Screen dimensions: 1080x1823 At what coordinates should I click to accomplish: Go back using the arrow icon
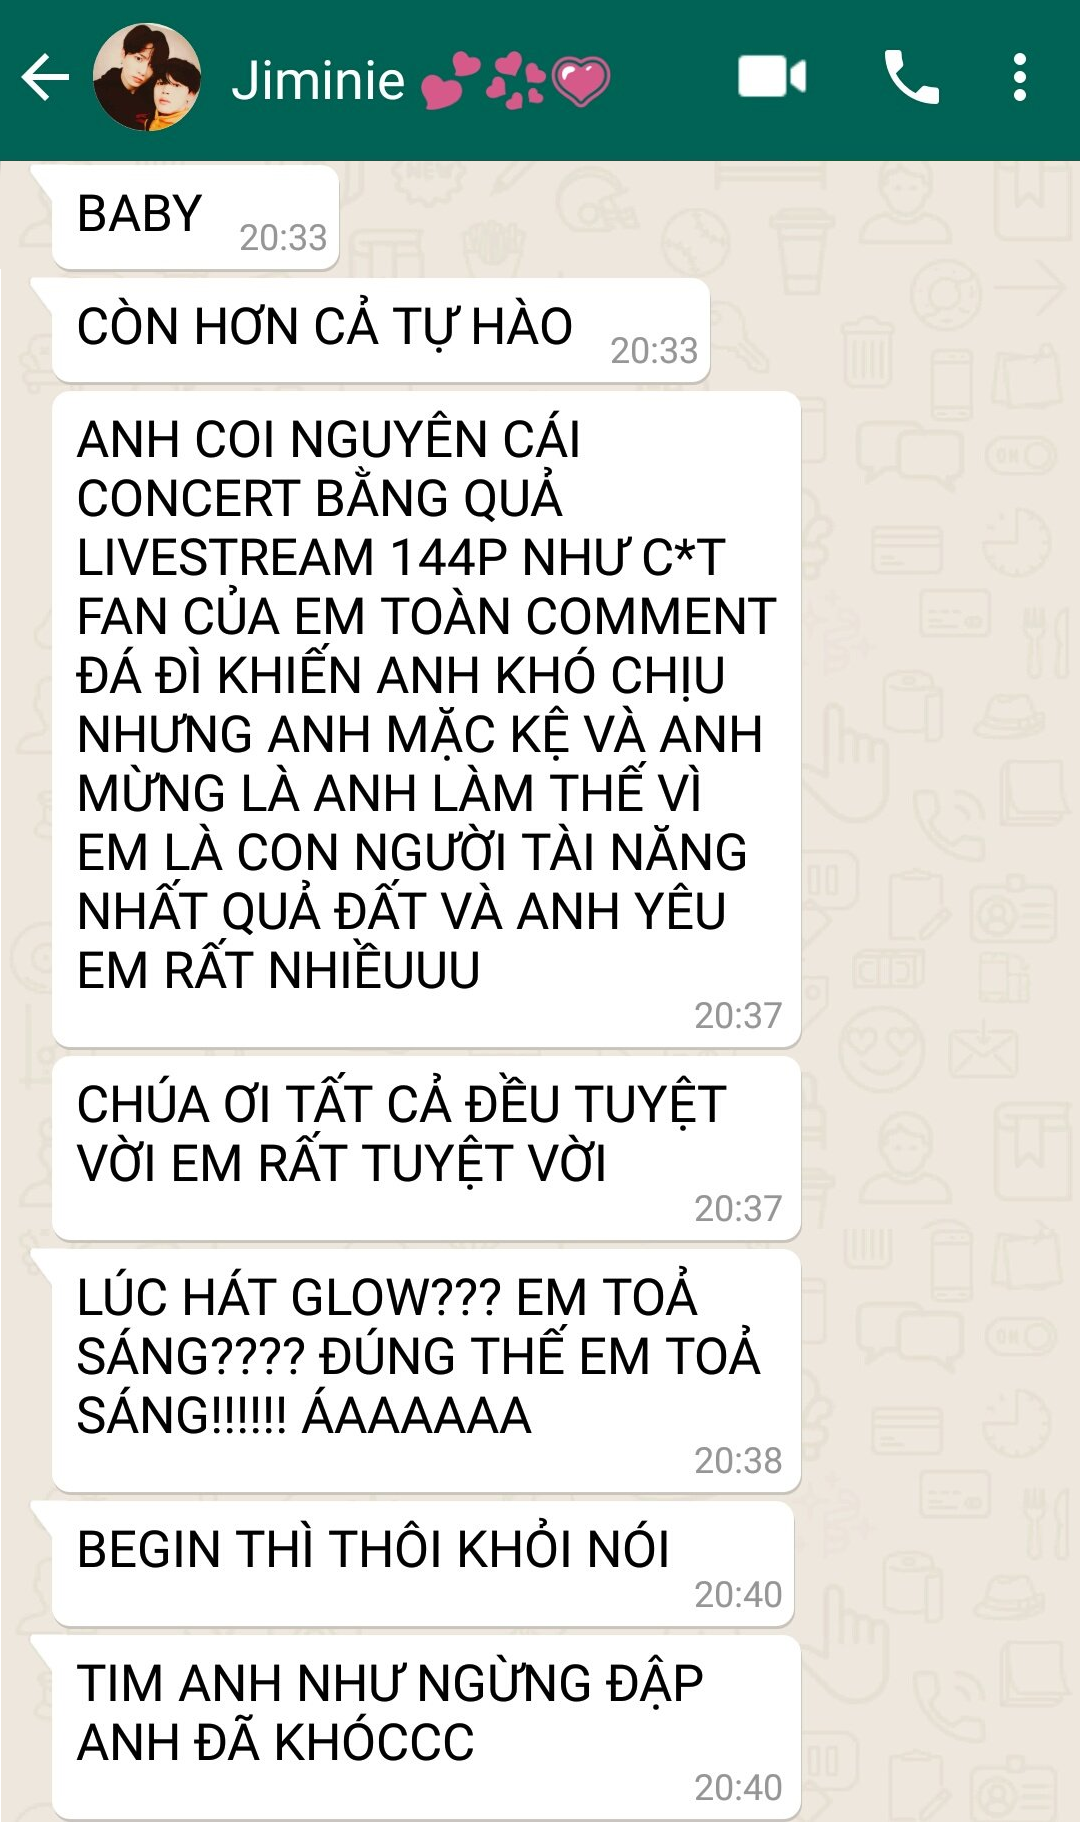coord(45,78)
